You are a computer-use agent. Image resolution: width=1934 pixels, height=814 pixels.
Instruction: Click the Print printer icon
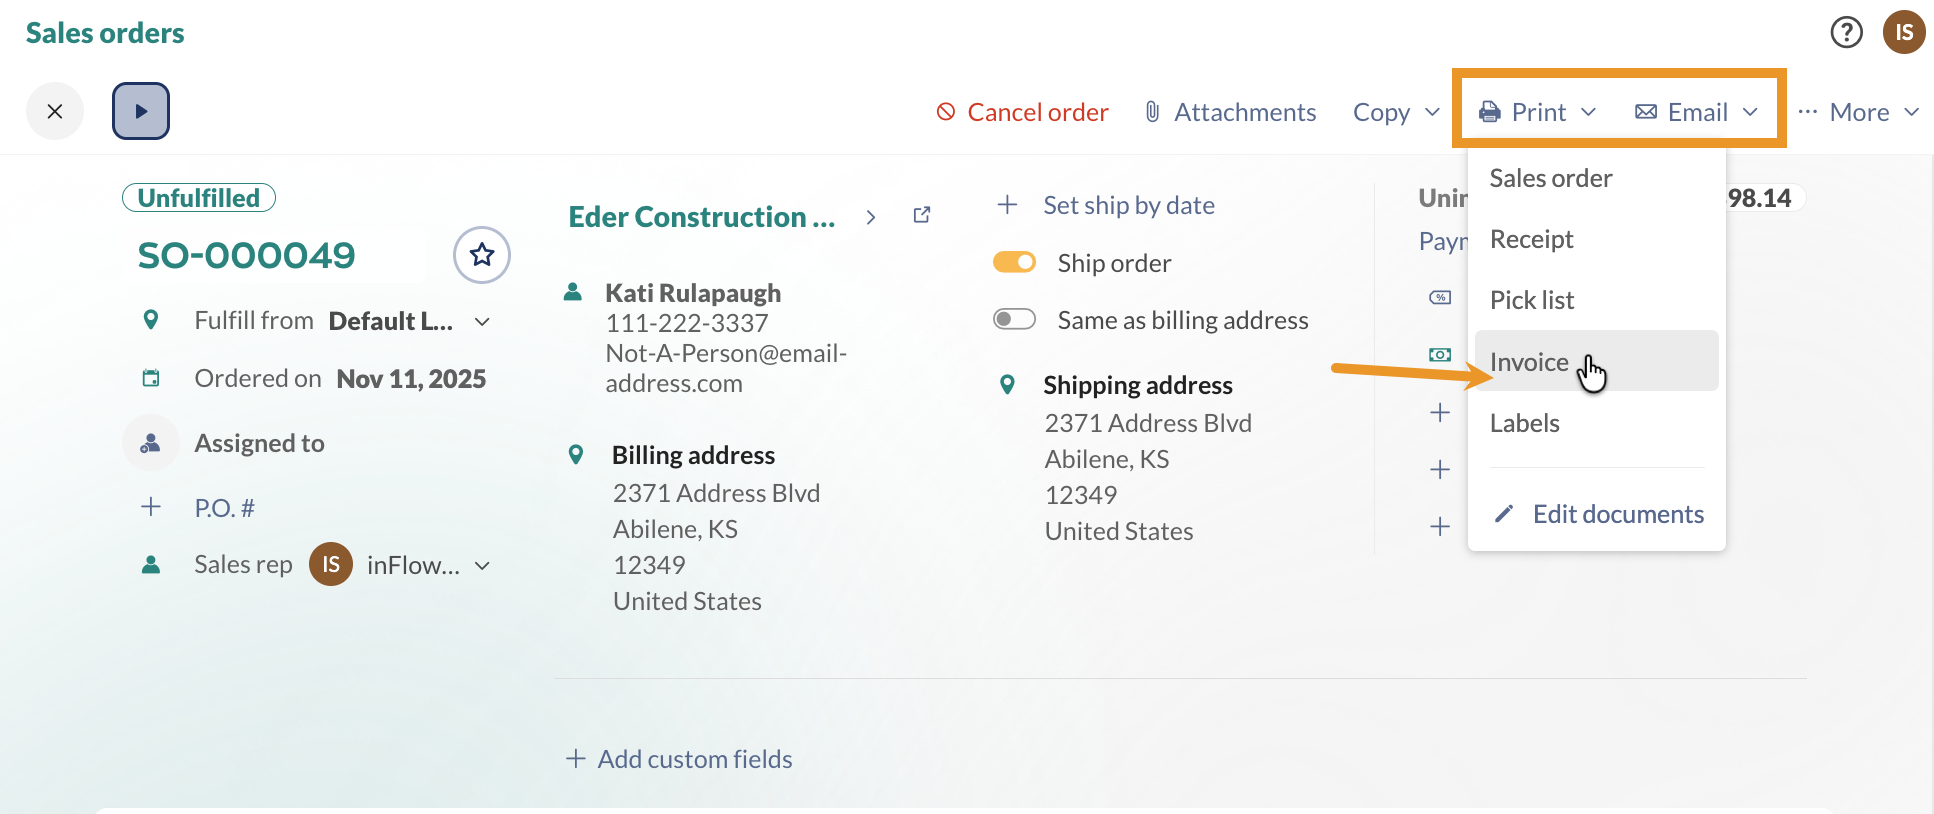click(1489, 112)
